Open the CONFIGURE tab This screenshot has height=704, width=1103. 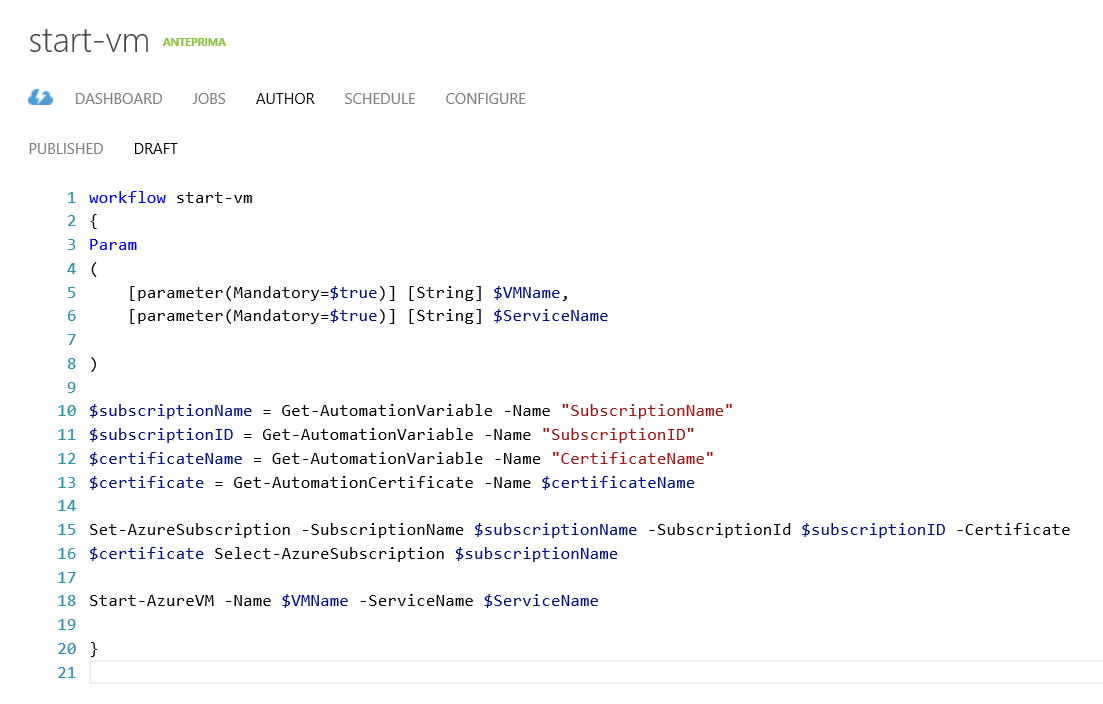pyautogui.click(x=485, y=98)
